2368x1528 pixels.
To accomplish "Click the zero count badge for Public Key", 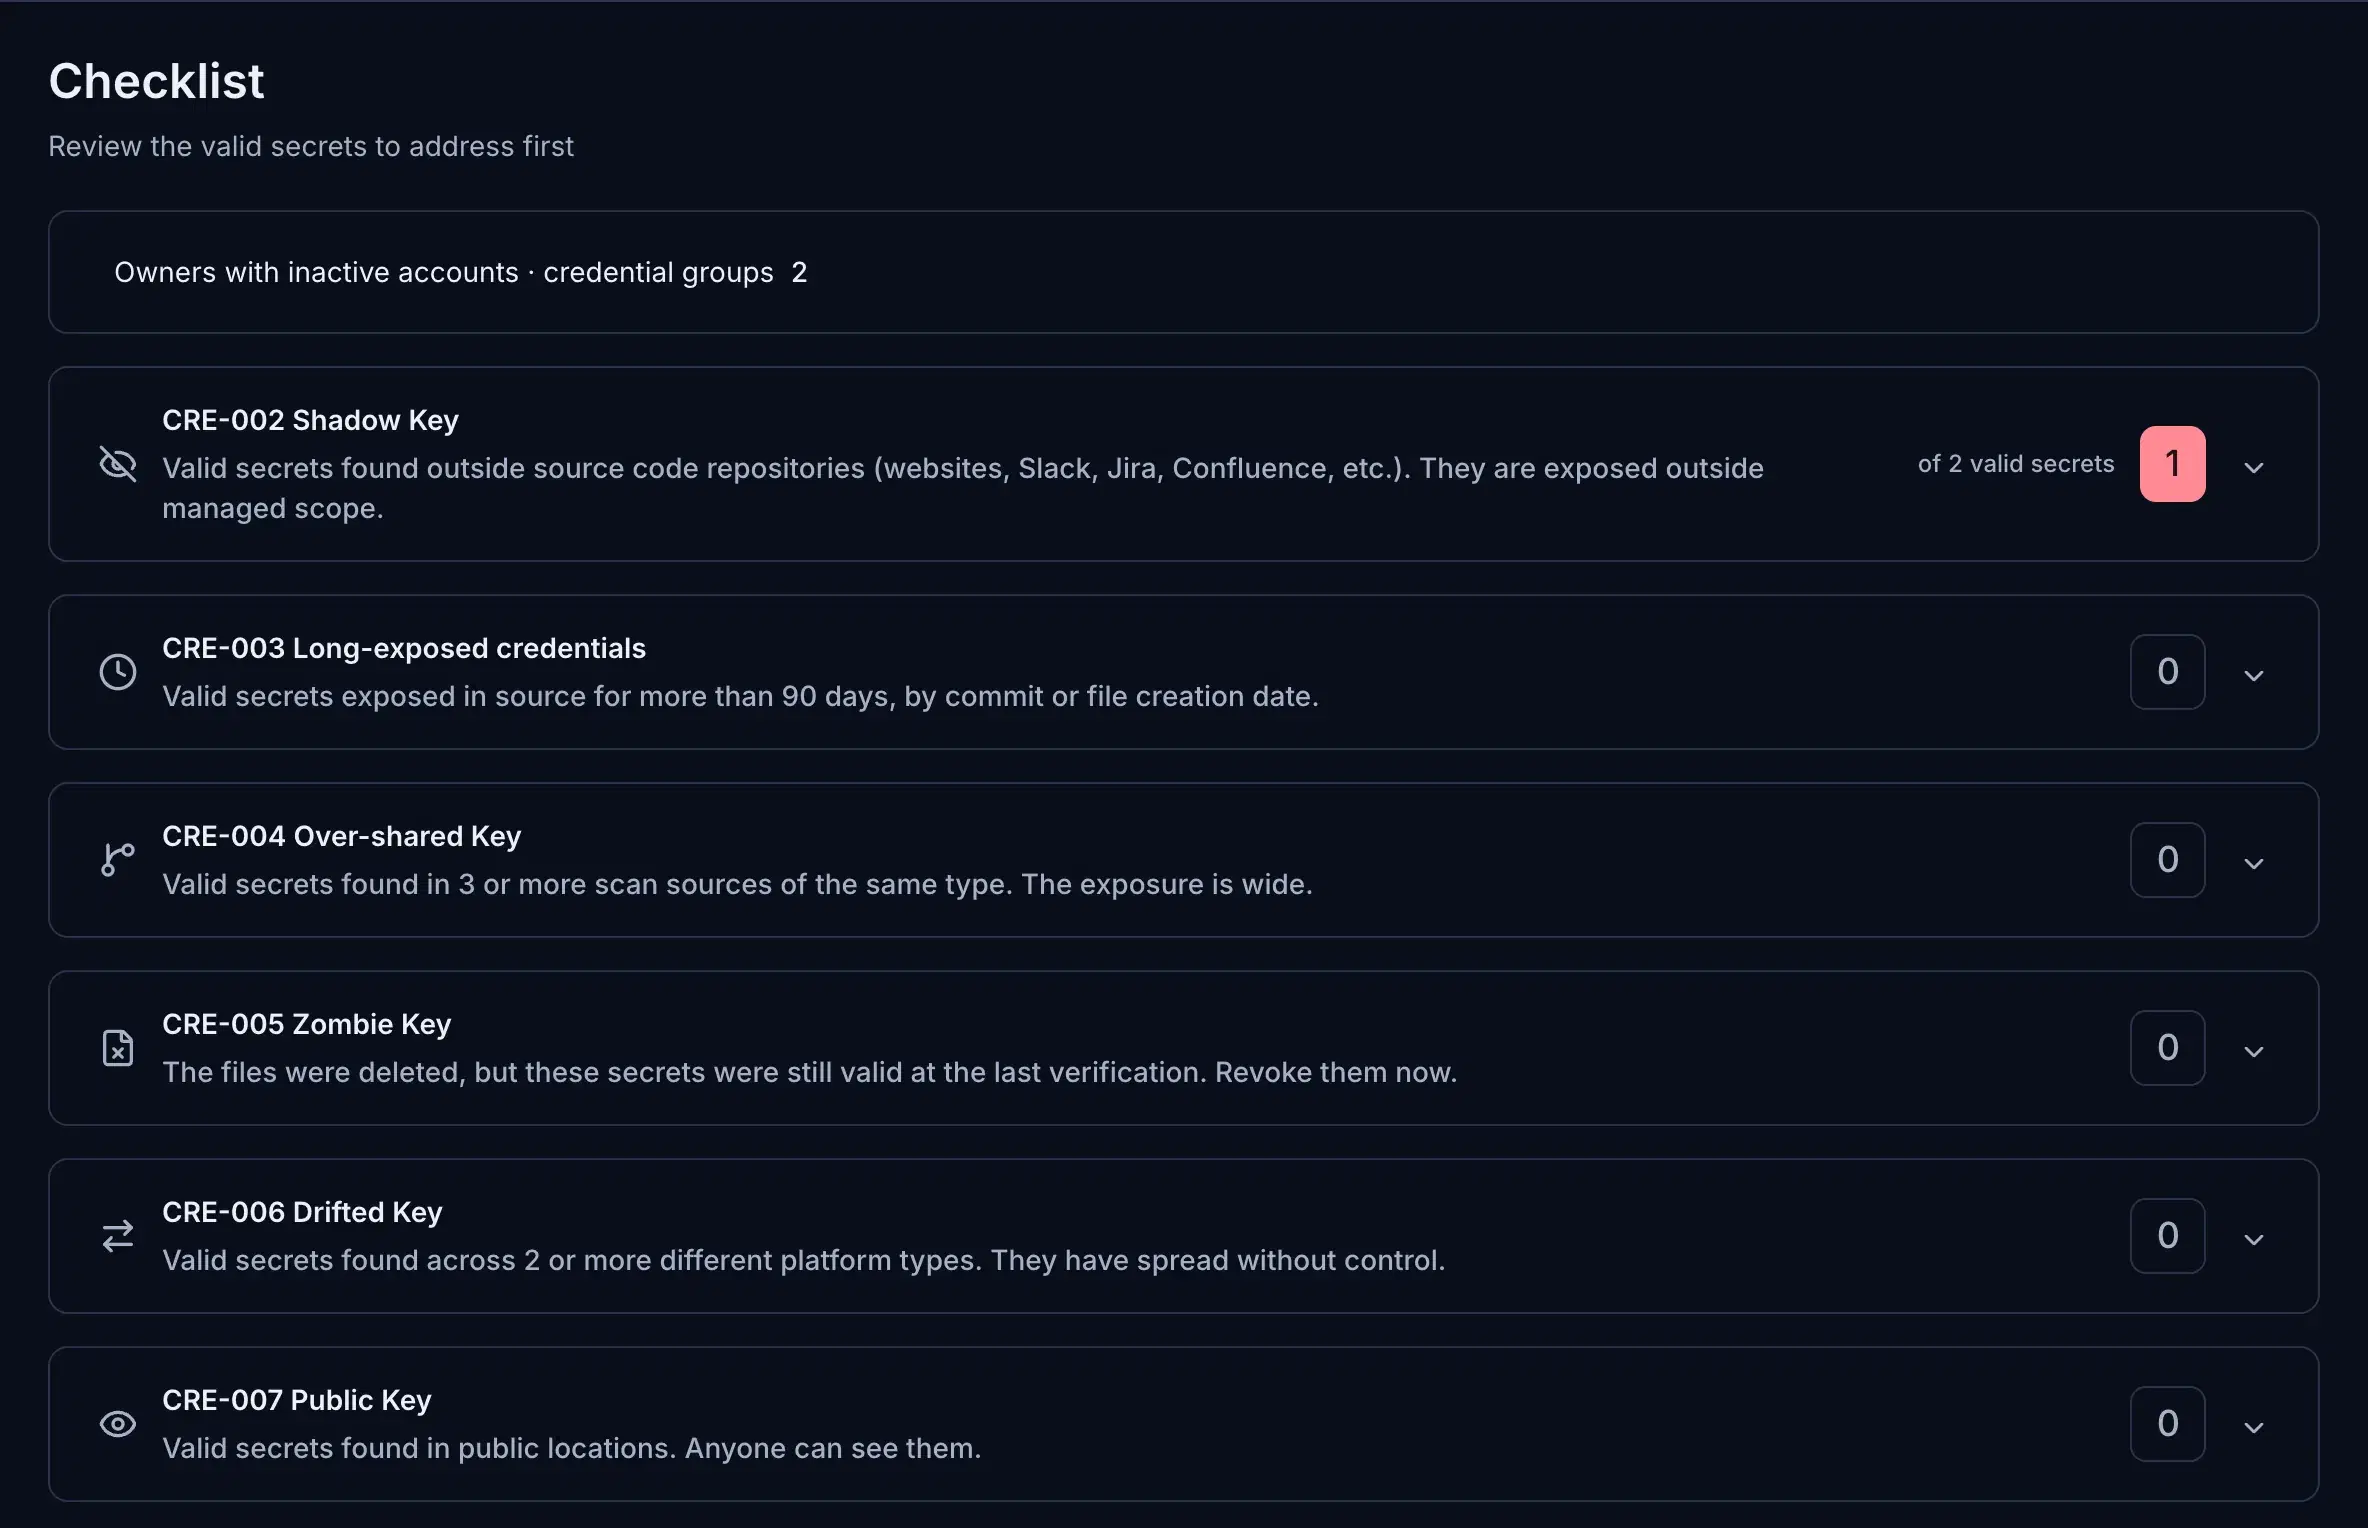I will (2168, 1424).
